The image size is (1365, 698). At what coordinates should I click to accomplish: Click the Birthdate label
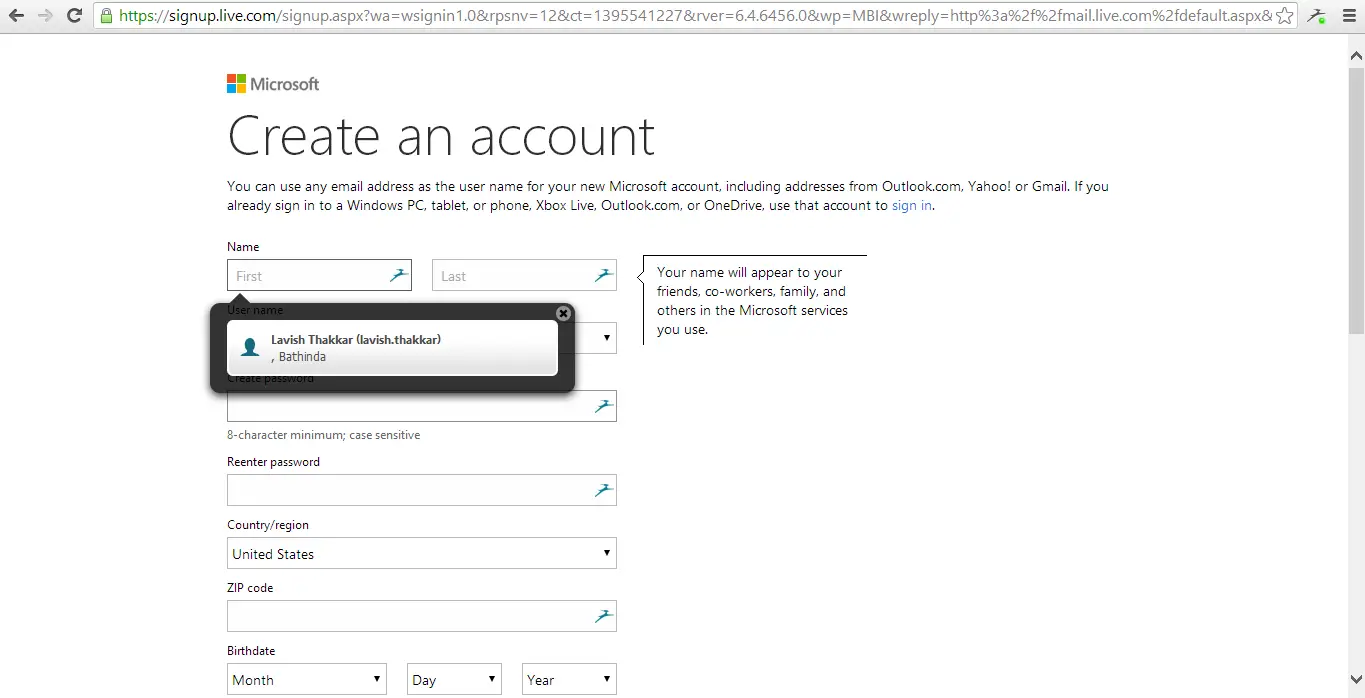[251, 651]
